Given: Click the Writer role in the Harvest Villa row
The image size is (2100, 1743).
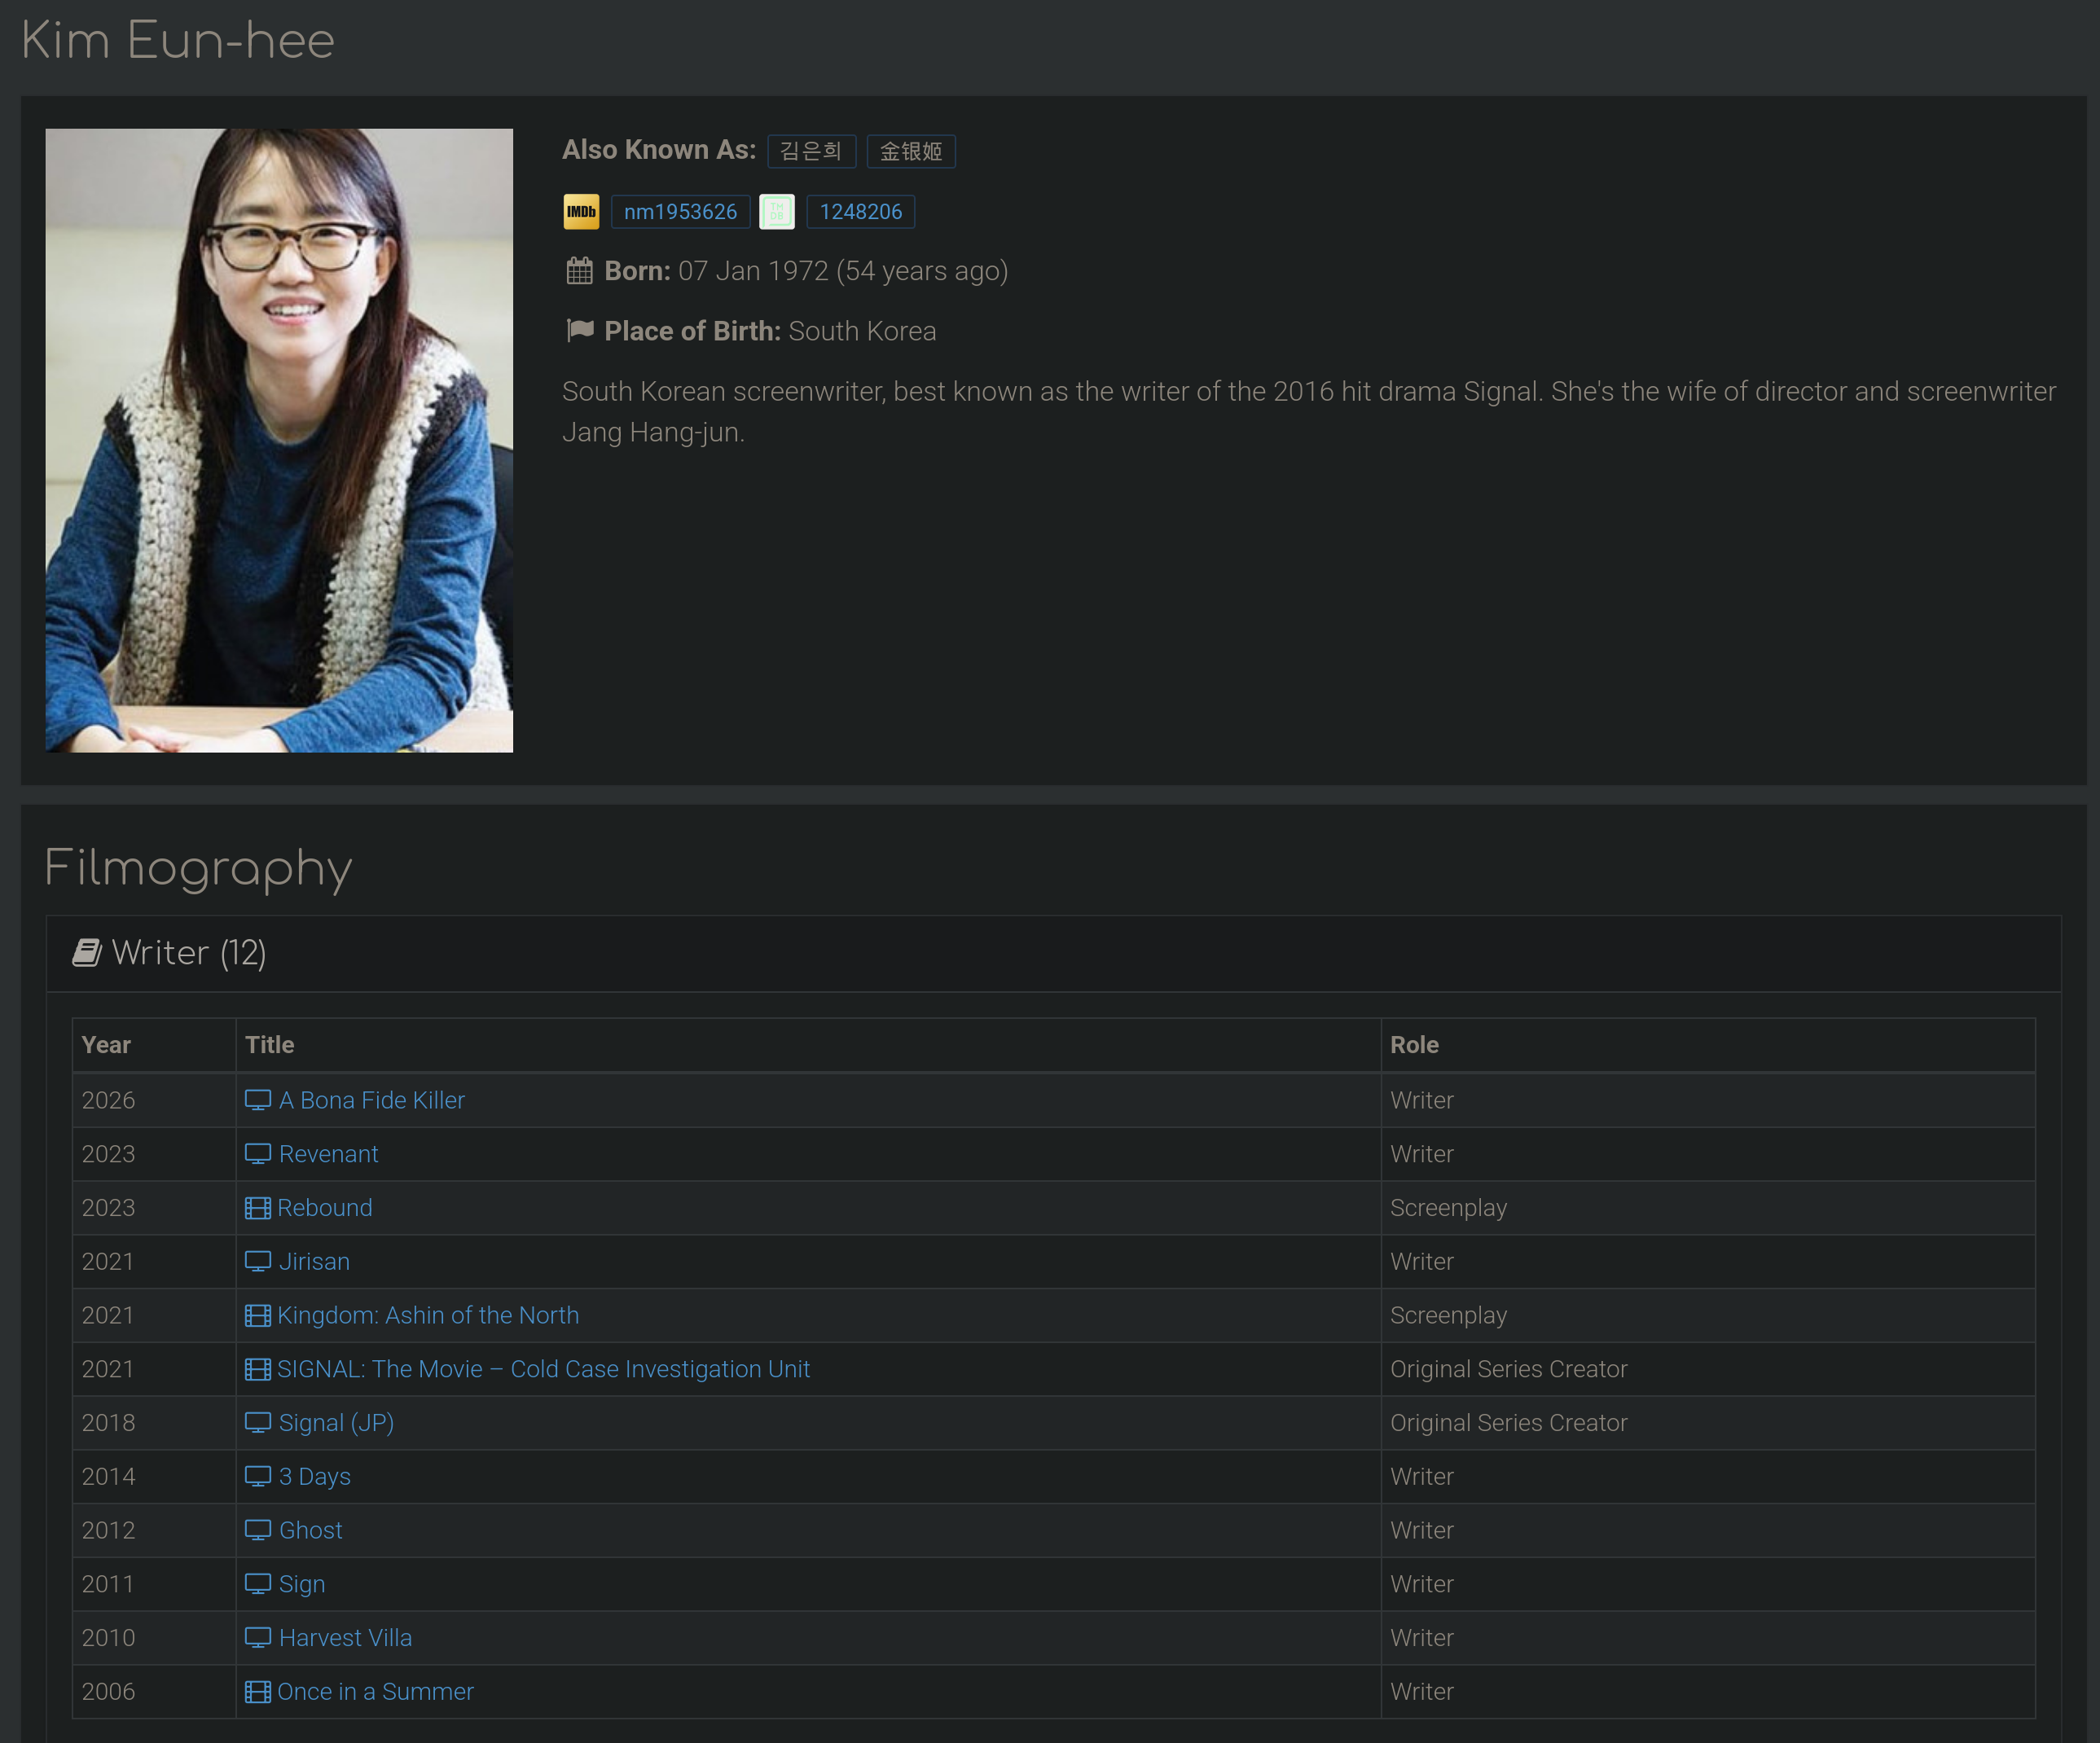Looking at the screenshot, I should (x=1422, y=1638).
